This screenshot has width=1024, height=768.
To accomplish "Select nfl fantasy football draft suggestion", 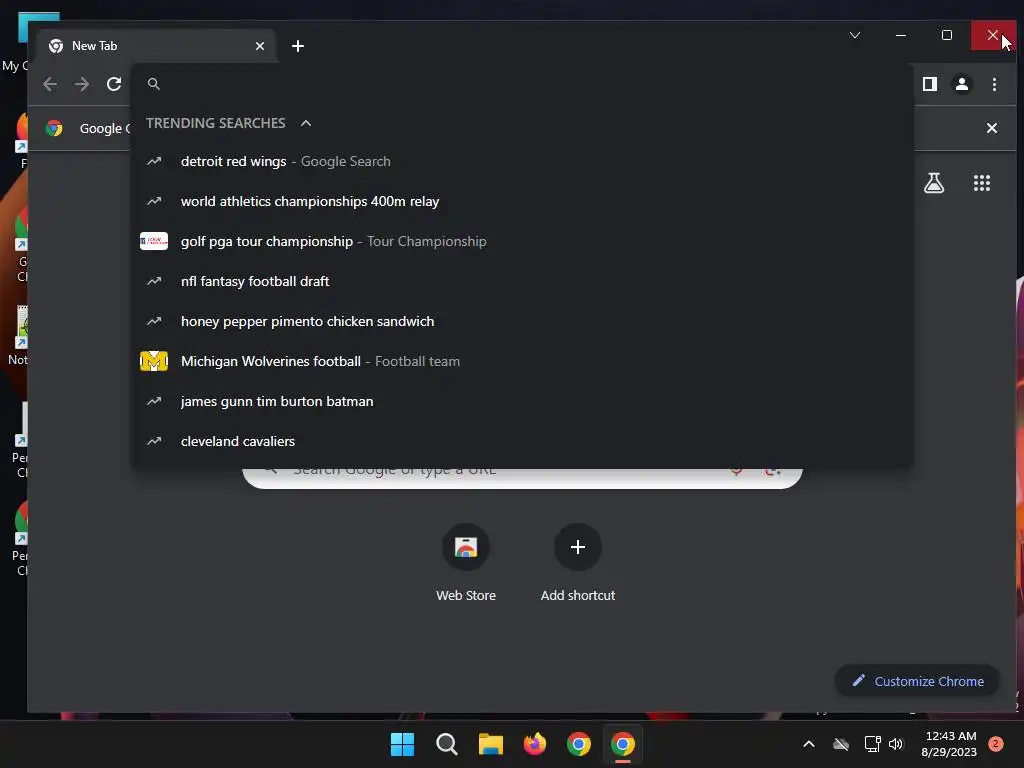I will point(522,281).
